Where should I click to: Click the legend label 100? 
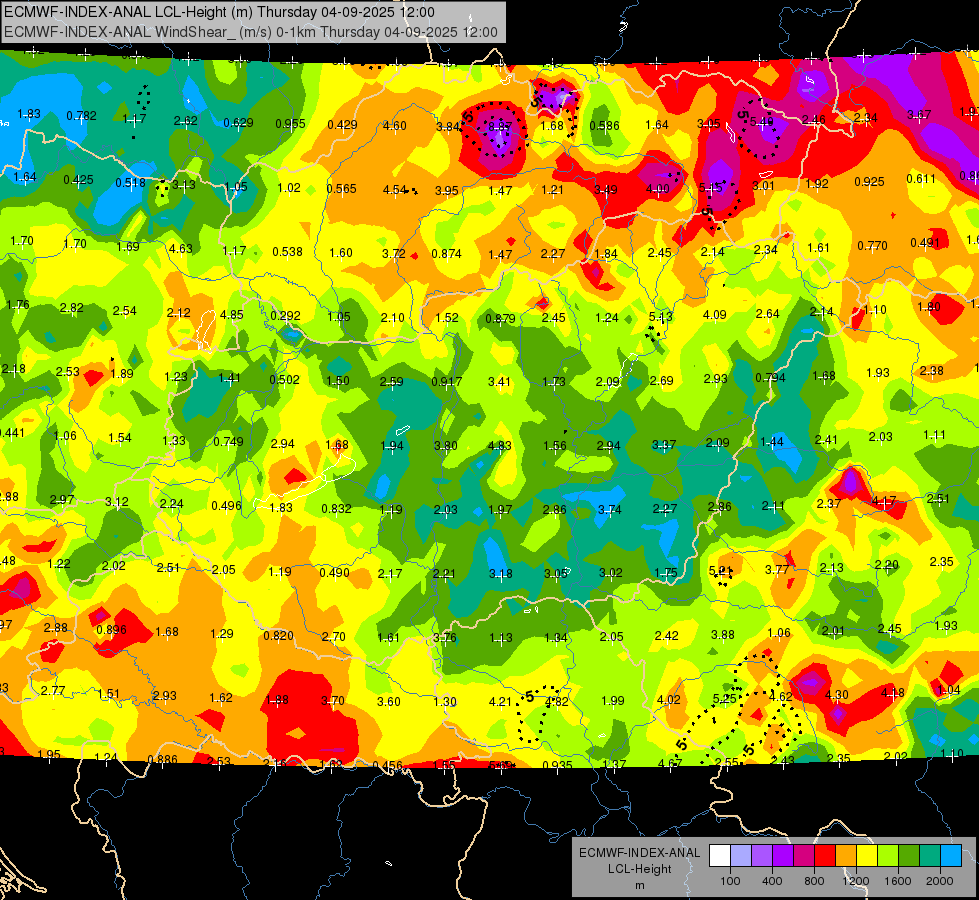pos(730,881)
